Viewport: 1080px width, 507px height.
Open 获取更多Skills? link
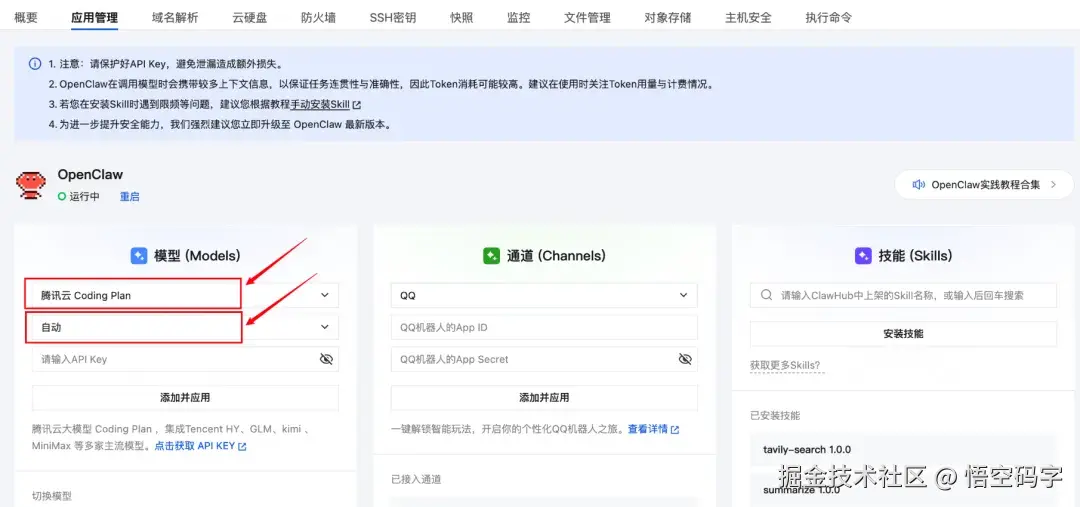point(787,365)
